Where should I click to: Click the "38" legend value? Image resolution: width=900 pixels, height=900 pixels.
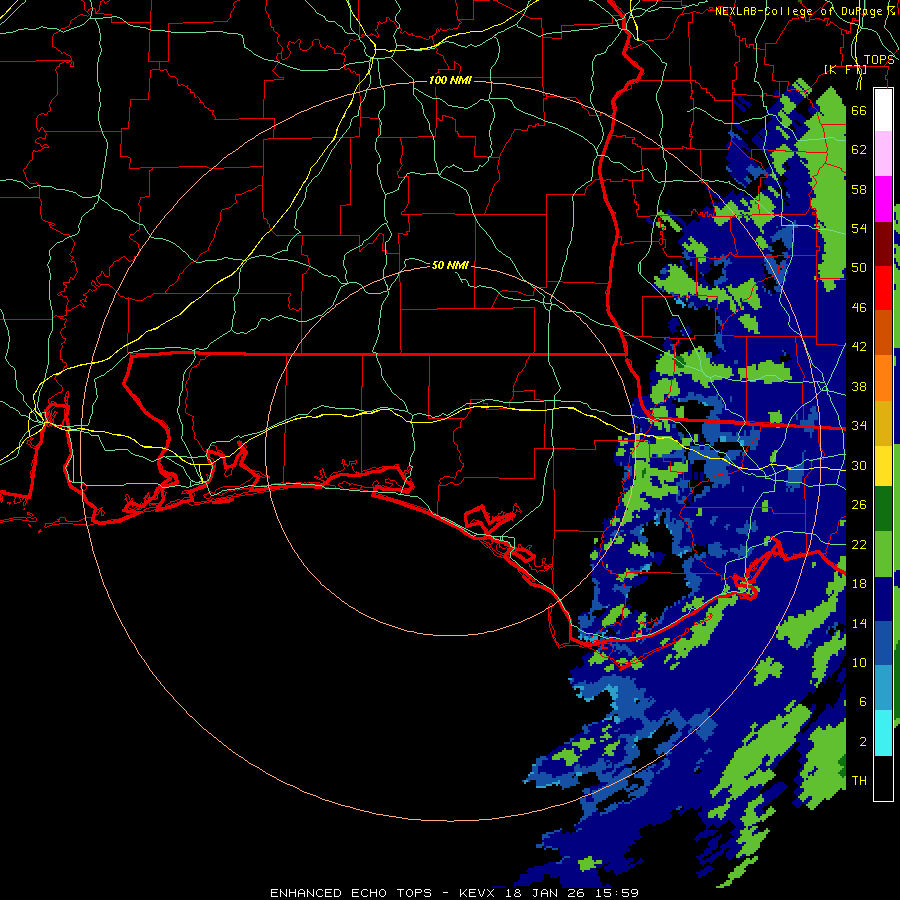(859, 387)
